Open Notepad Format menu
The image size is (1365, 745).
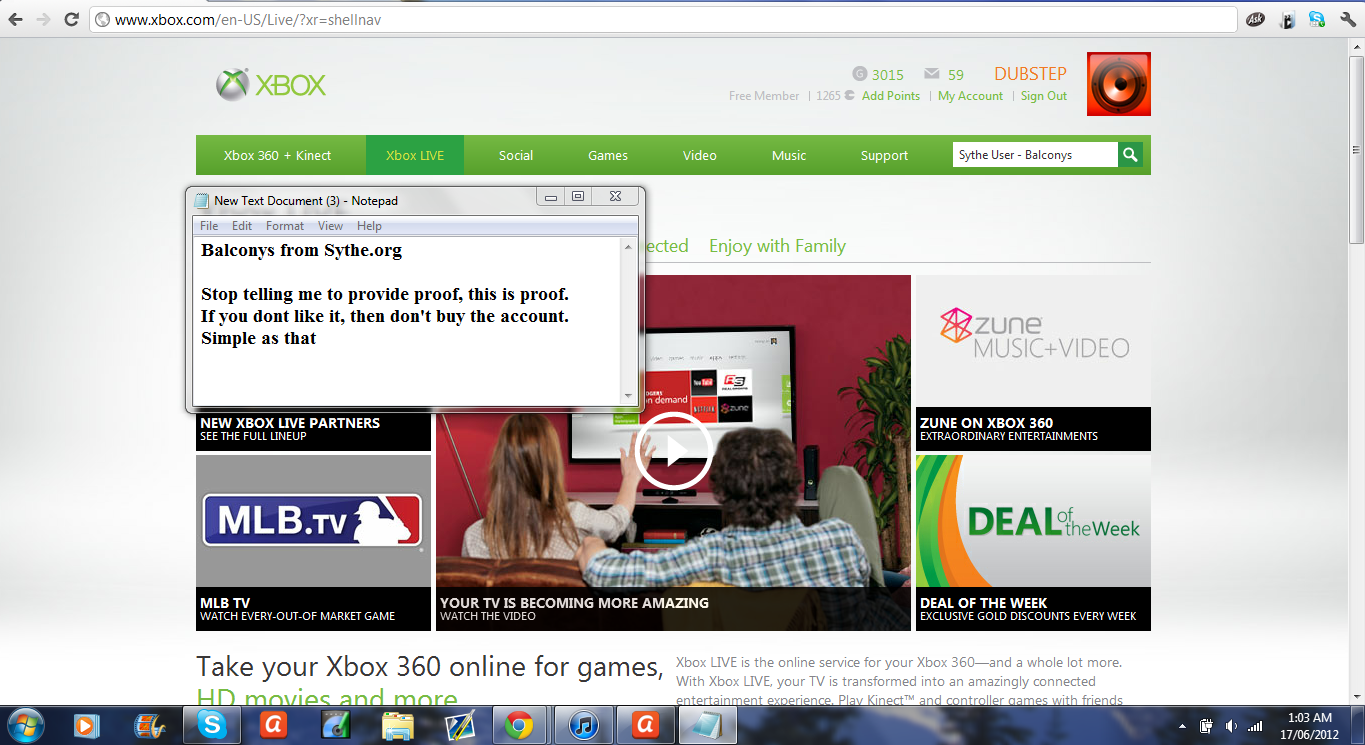coord(285,226)
